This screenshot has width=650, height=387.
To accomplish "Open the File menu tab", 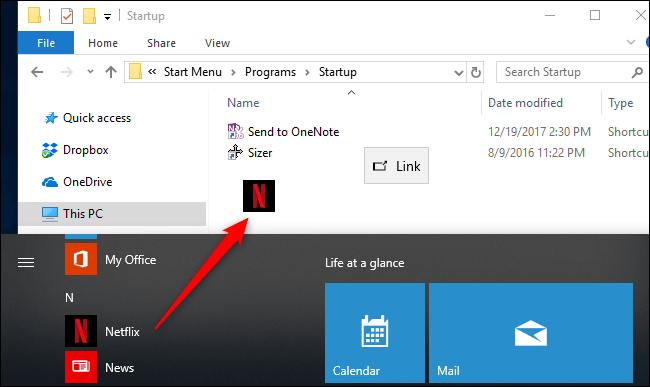I will (46, 43).
